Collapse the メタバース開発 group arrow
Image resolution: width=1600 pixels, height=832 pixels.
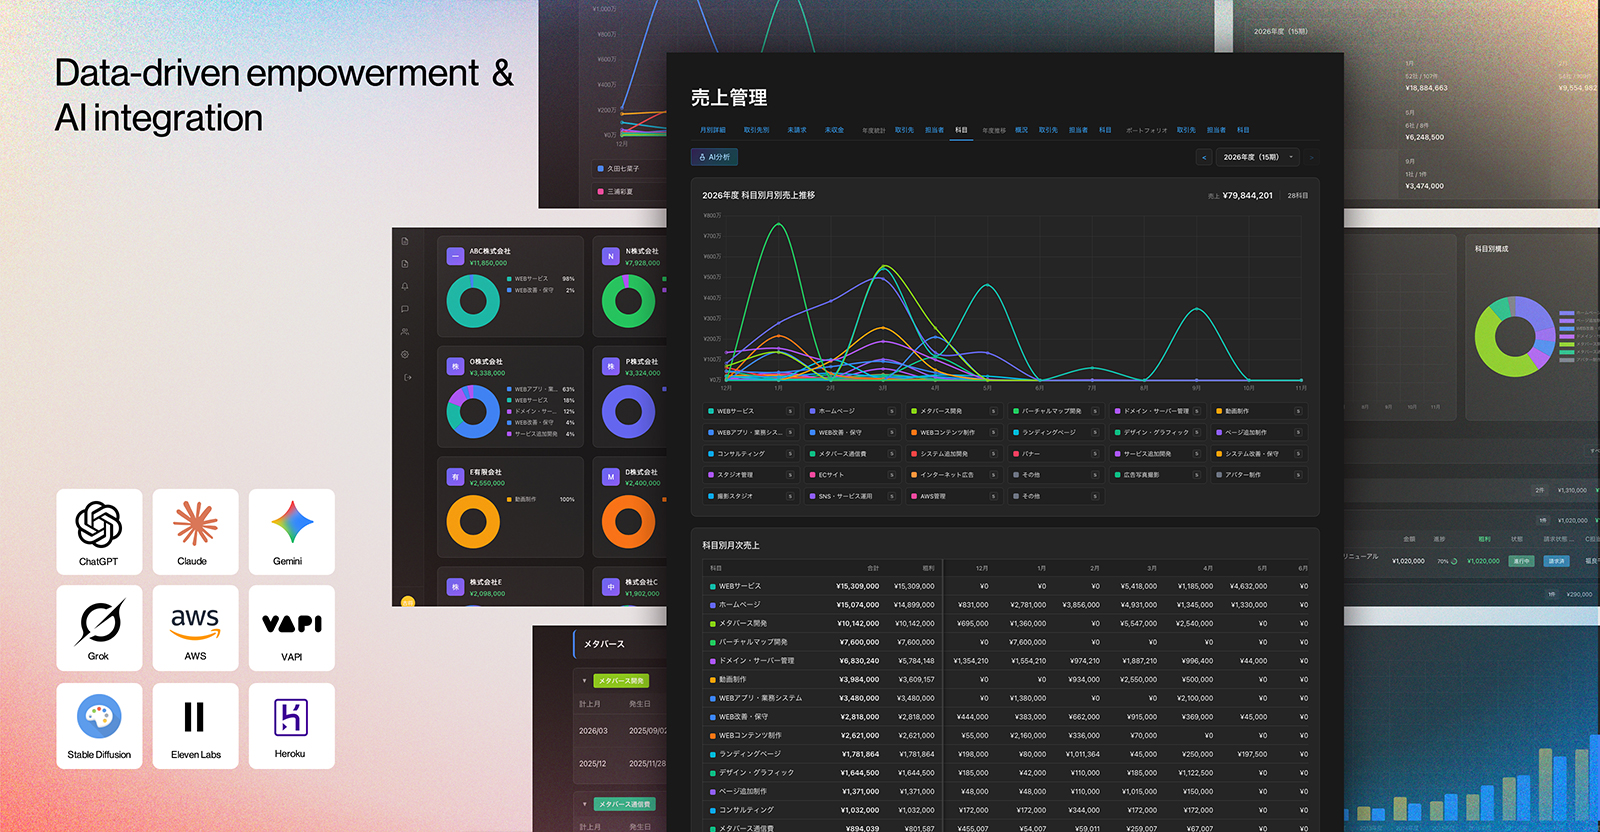584,681
